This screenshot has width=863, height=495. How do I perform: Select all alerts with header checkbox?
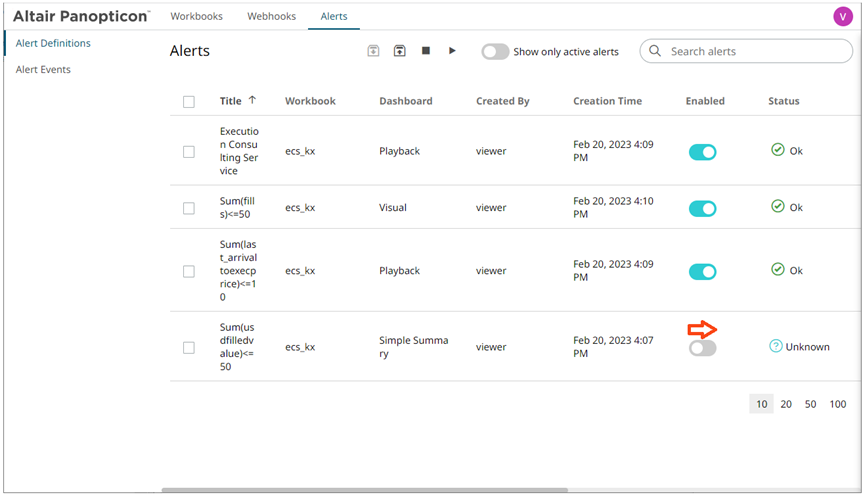tap(189, 102)
